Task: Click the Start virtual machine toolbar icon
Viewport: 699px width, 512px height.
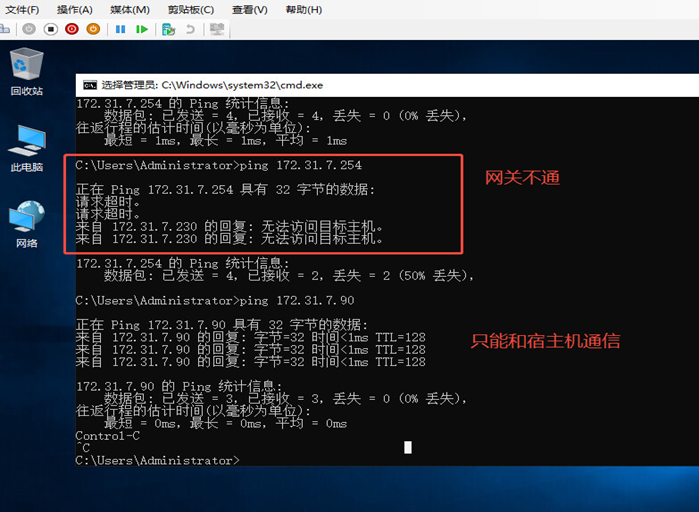Action: 29,29
